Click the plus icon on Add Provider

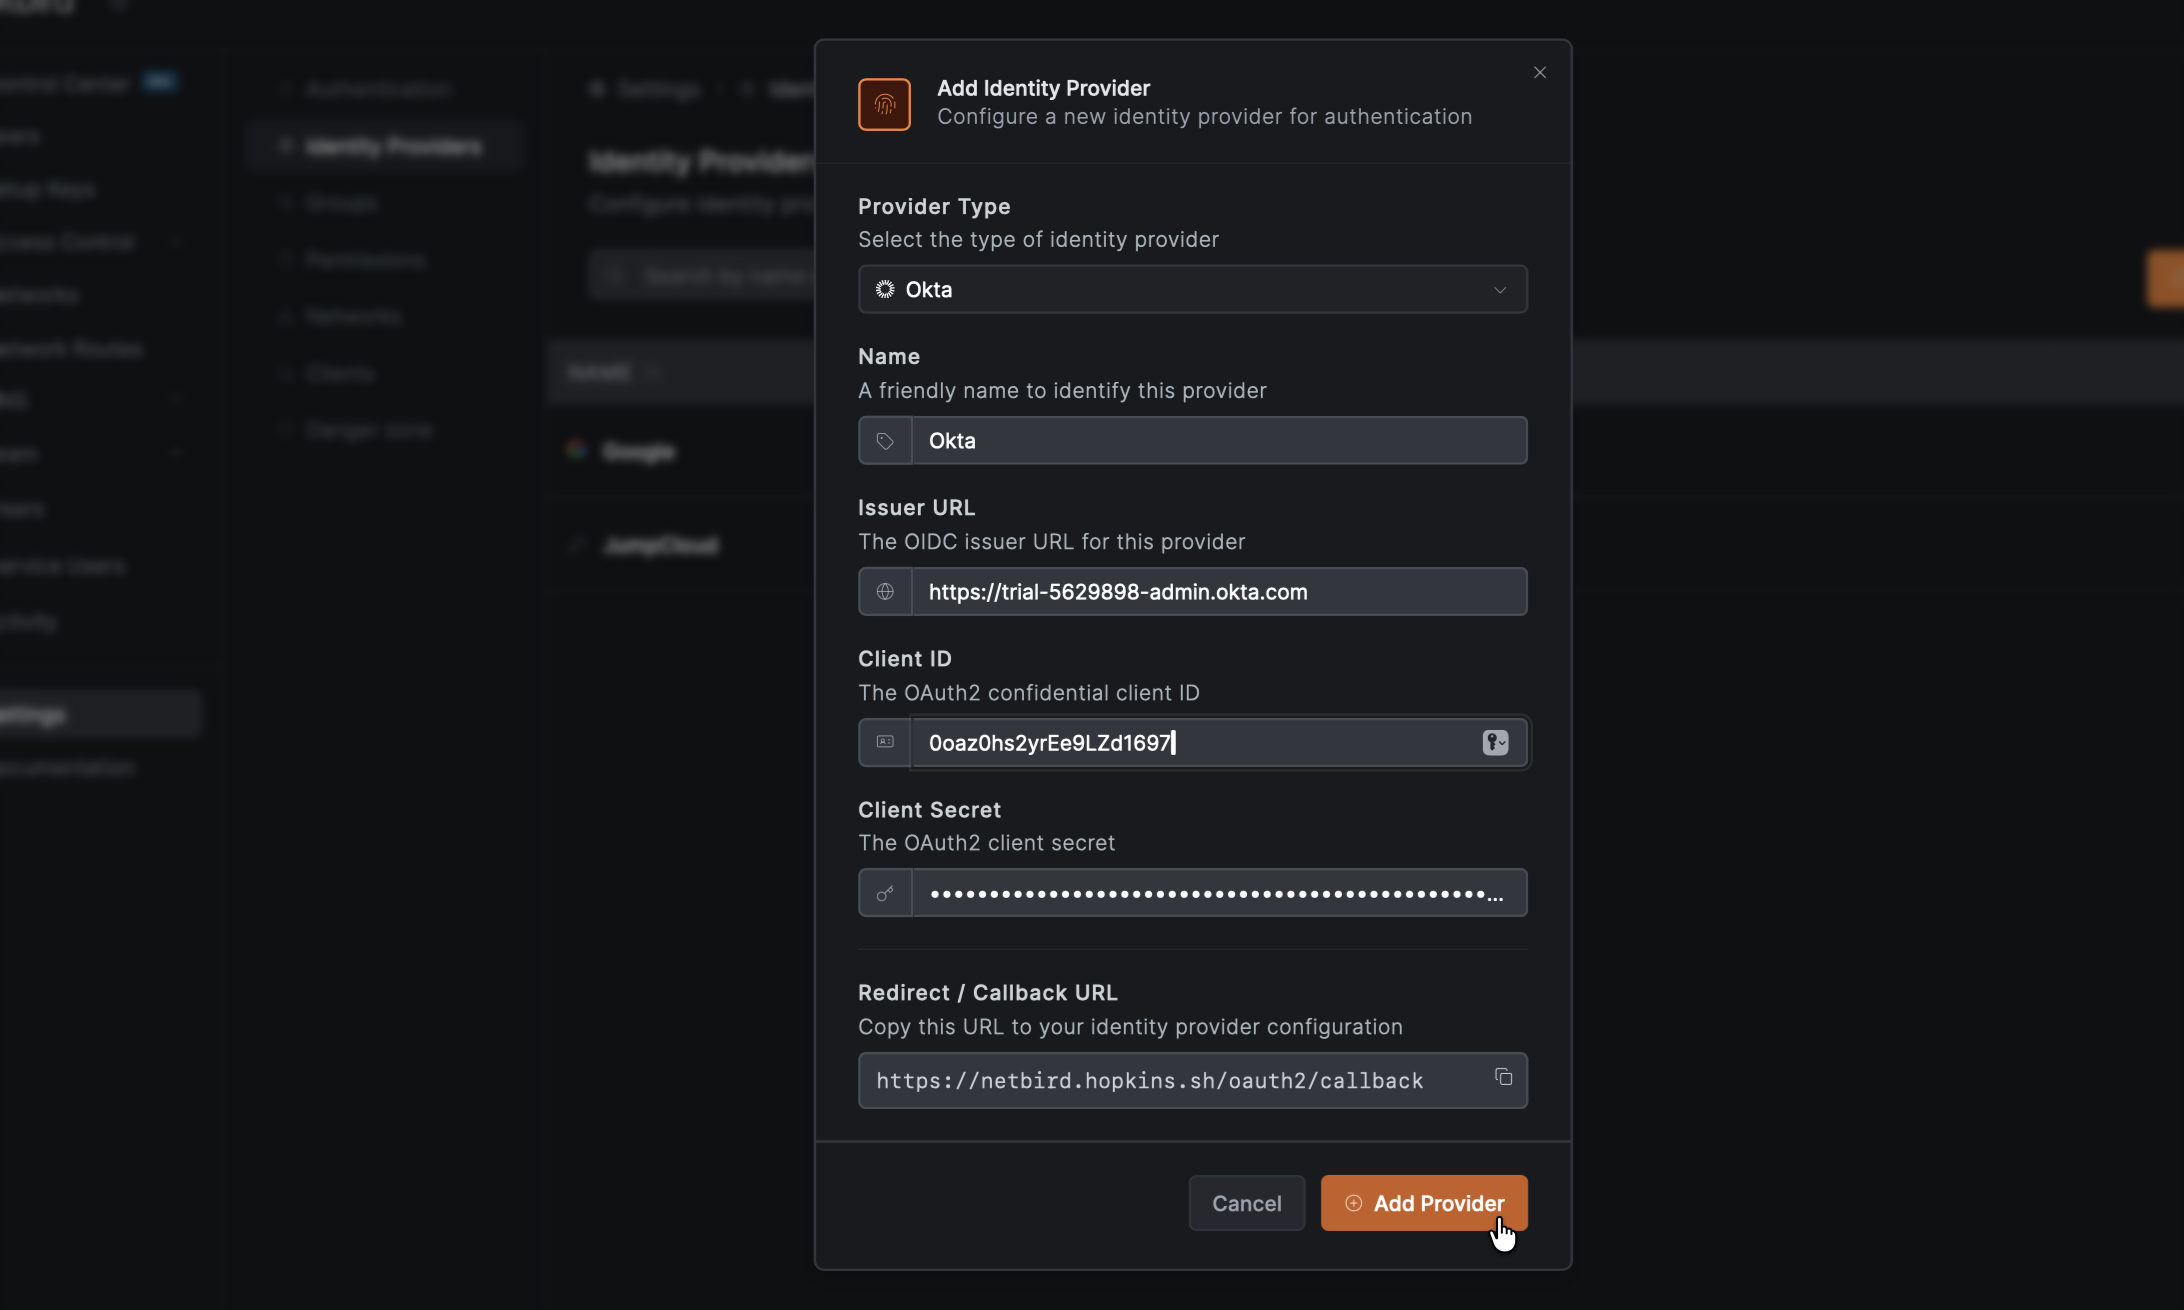coord(1354,1203)
